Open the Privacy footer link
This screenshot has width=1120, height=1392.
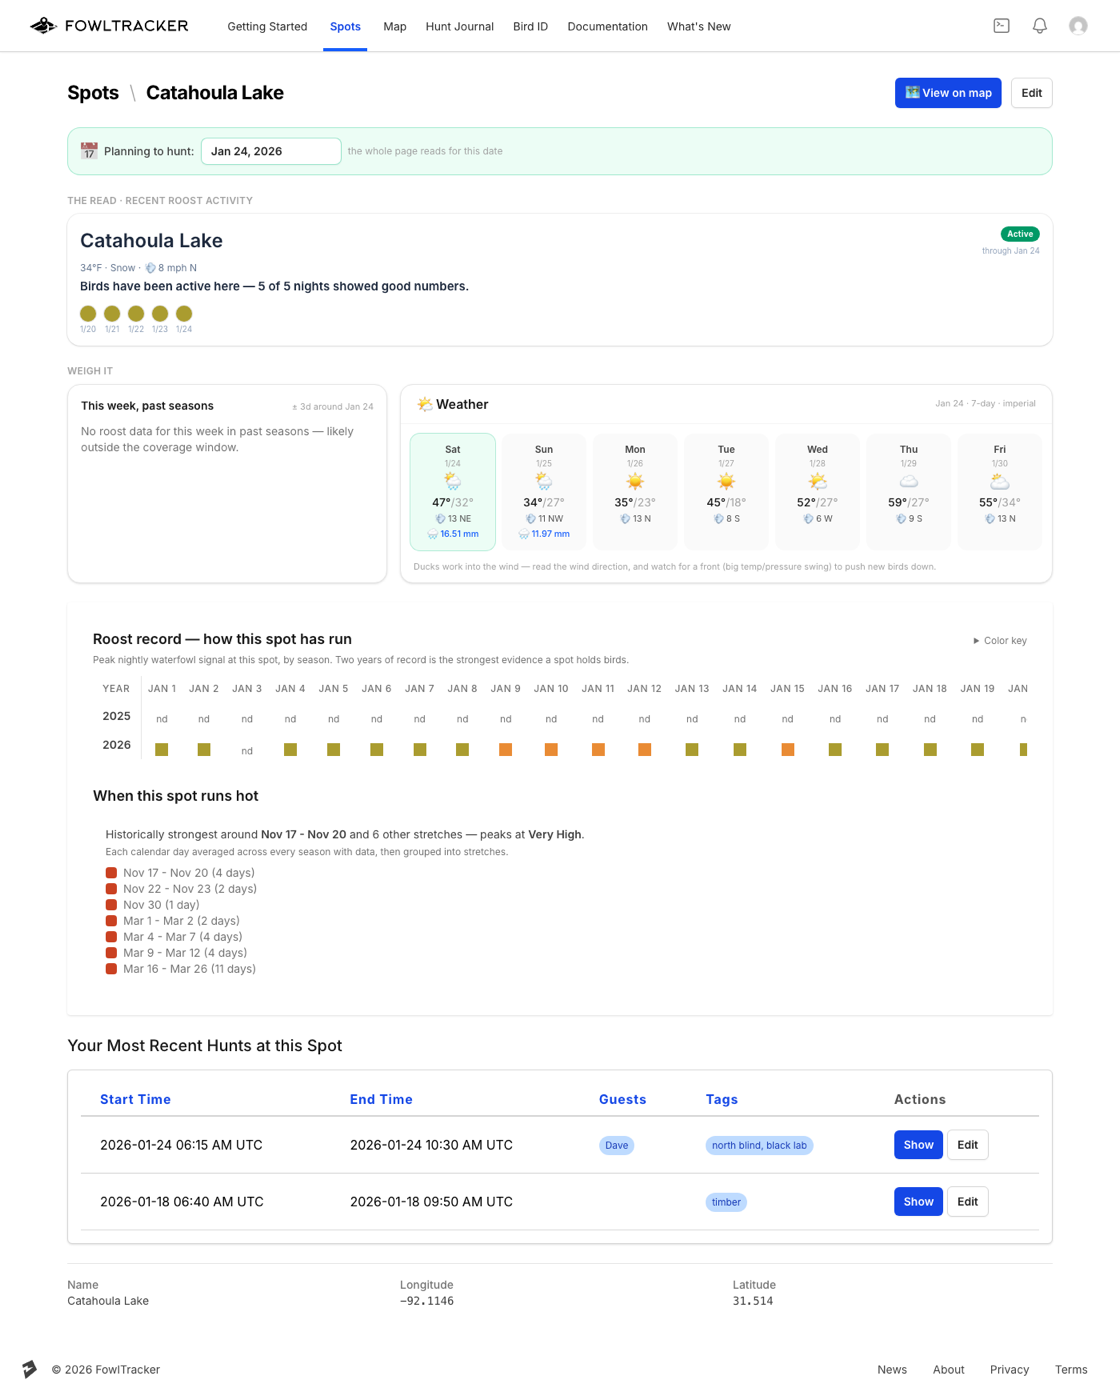coord(1009,1370)
